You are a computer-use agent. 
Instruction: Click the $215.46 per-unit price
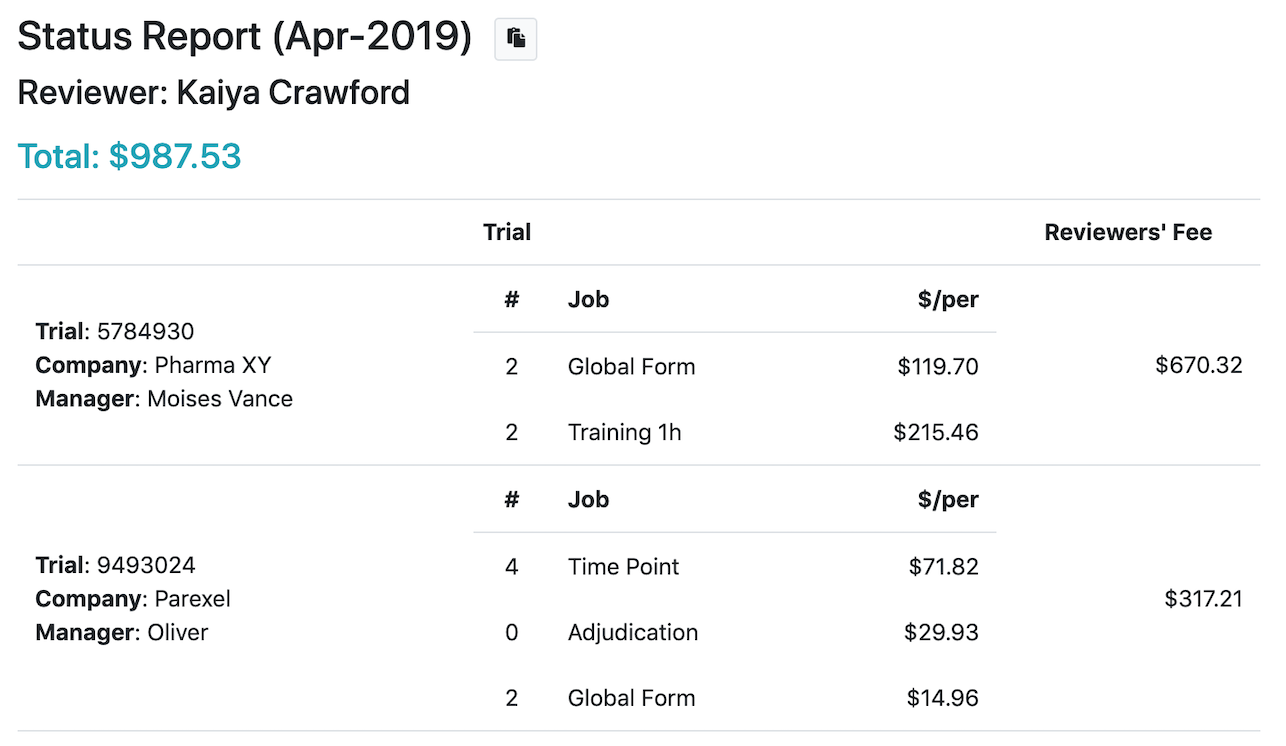tap(936, 432)
